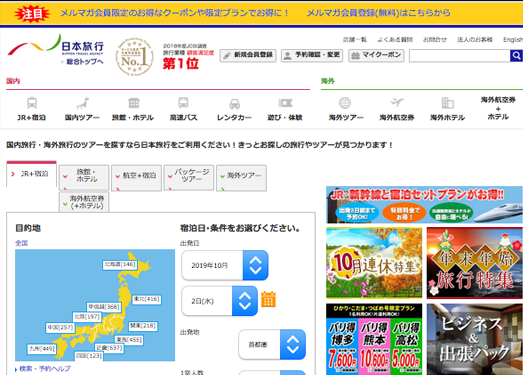
Task: Open the ビジネス&出張パック banner
Action: (x=475, y=339)
